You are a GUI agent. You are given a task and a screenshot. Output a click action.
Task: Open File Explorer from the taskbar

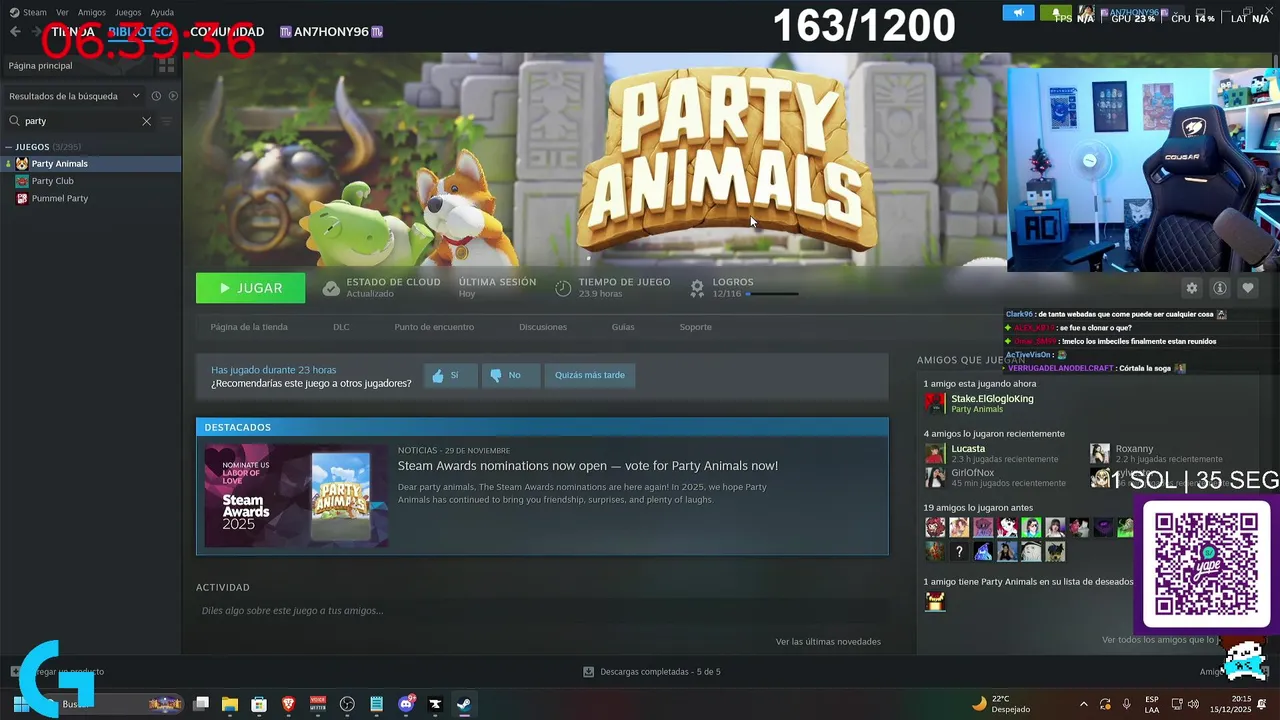tap(230, 704)
